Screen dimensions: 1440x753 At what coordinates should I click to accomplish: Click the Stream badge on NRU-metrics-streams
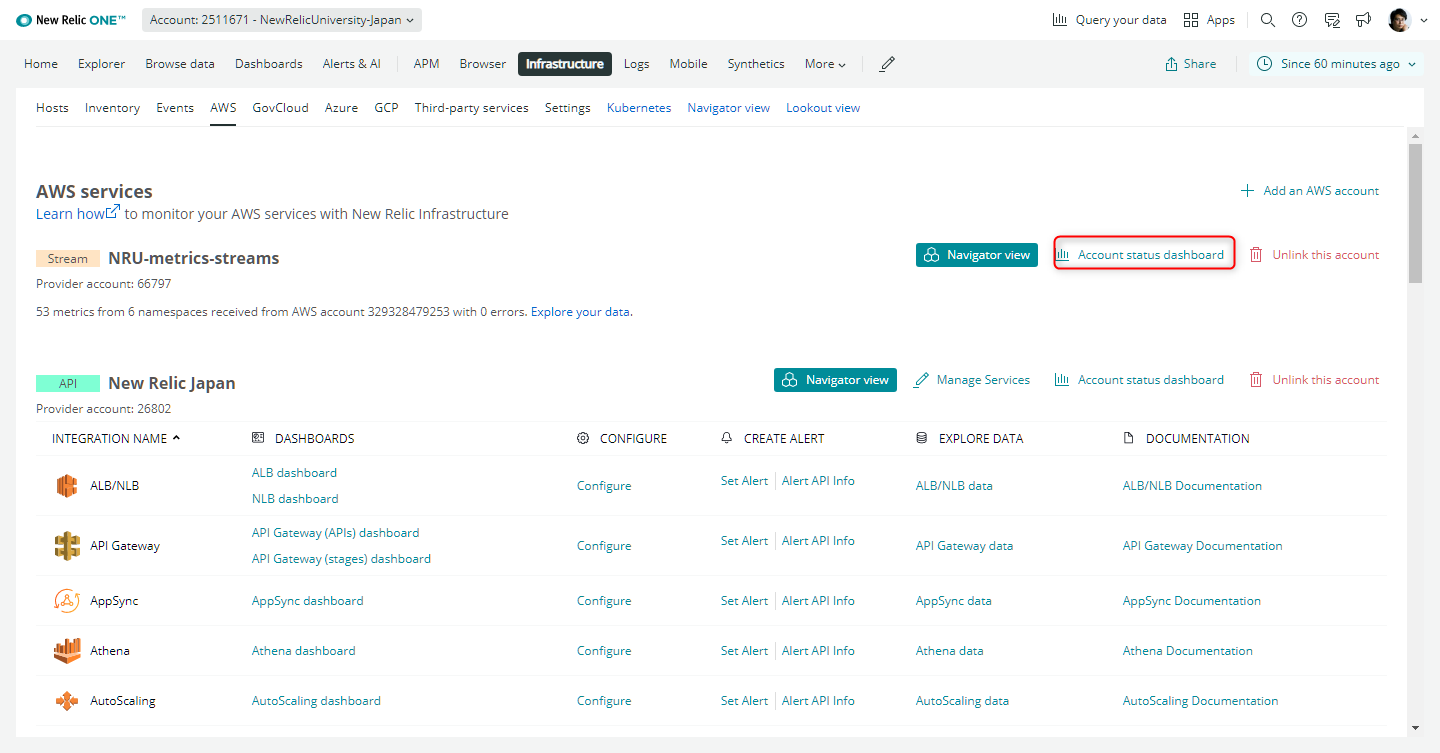click(68, 259)
